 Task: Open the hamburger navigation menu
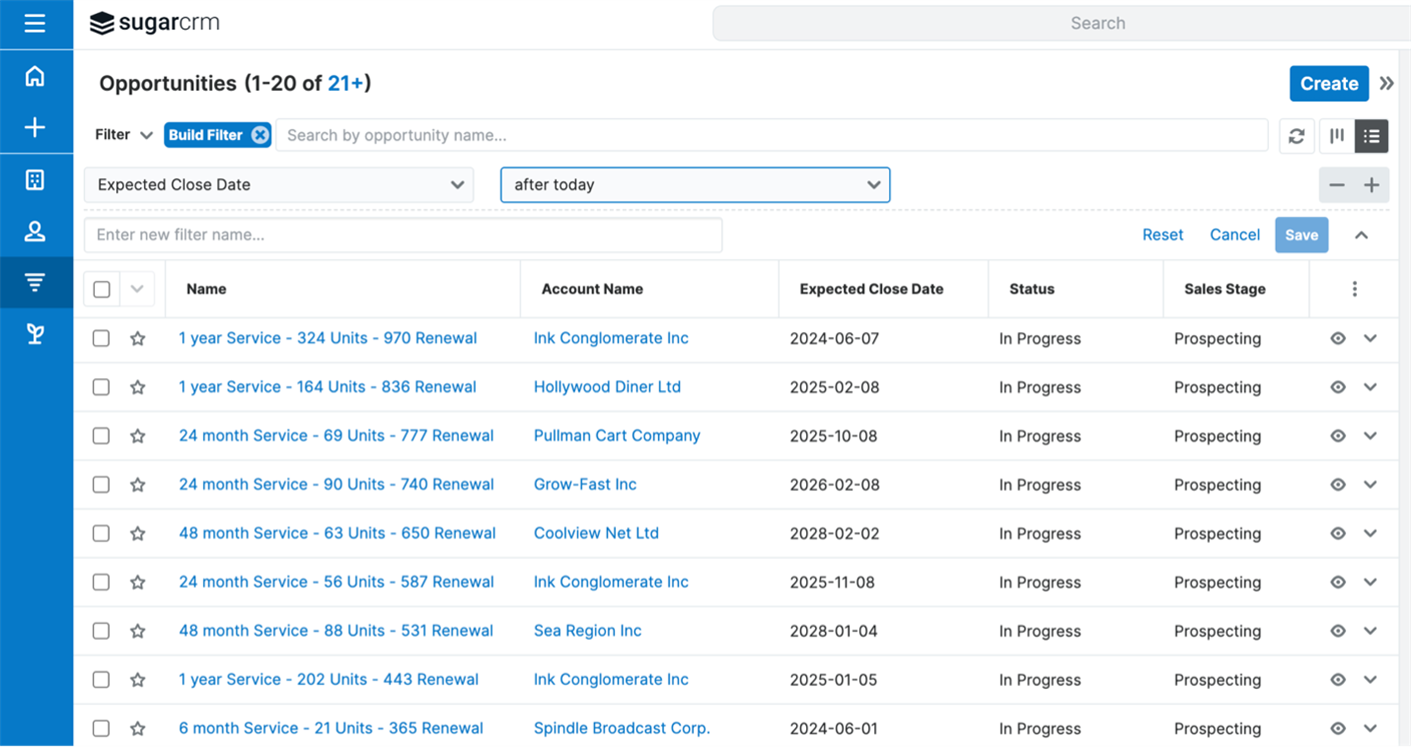(x=35, y=23)
